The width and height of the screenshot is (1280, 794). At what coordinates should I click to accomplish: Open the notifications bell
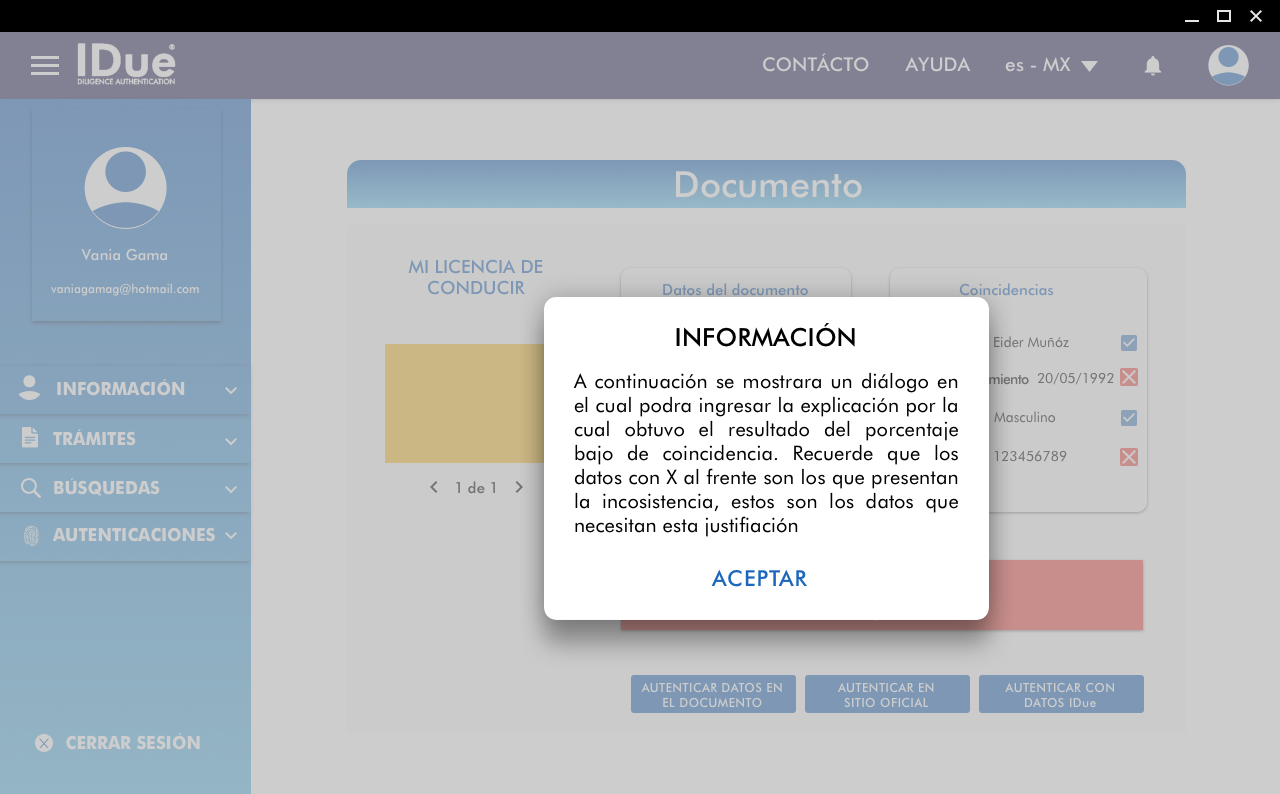pos(1153,66)
